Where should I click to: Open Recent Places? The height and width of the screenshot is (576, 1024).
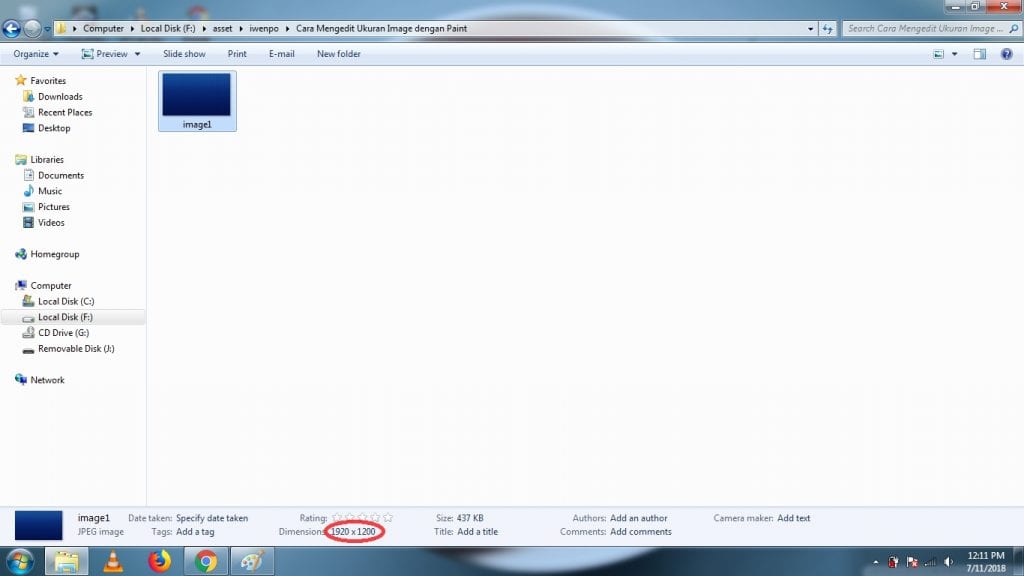(65, 112)
